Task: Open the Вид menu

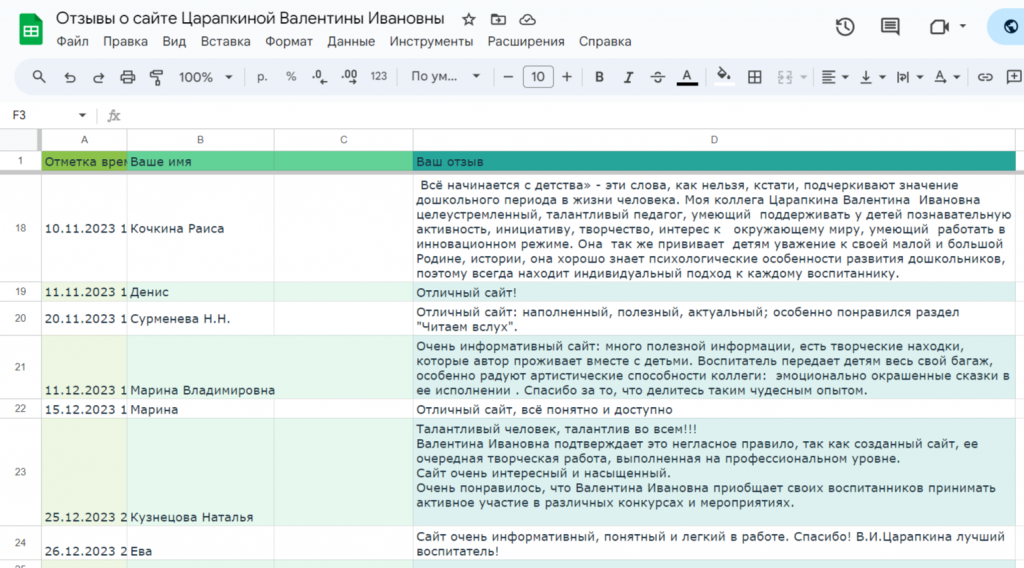Action: coord(174,41)
